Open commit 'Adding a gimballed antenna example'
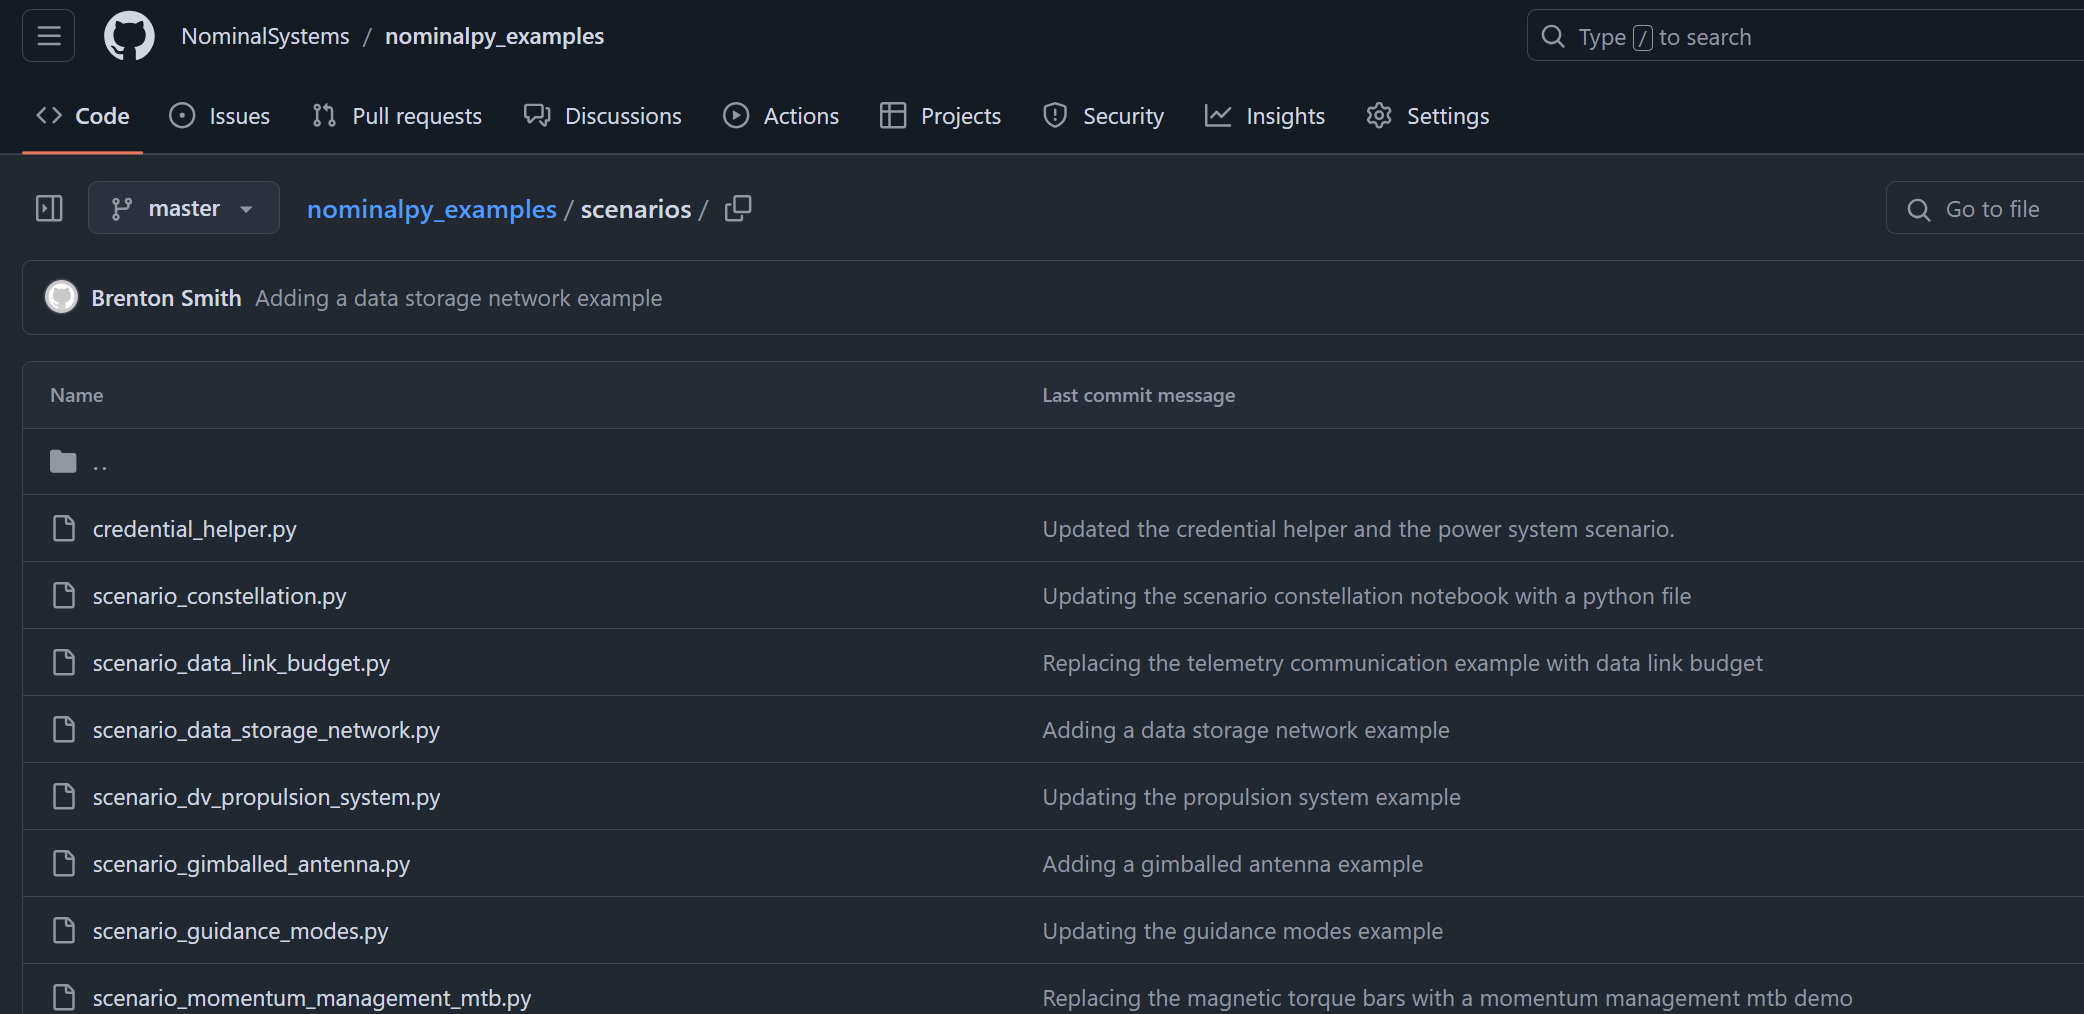 click(x=1232, y=864)
